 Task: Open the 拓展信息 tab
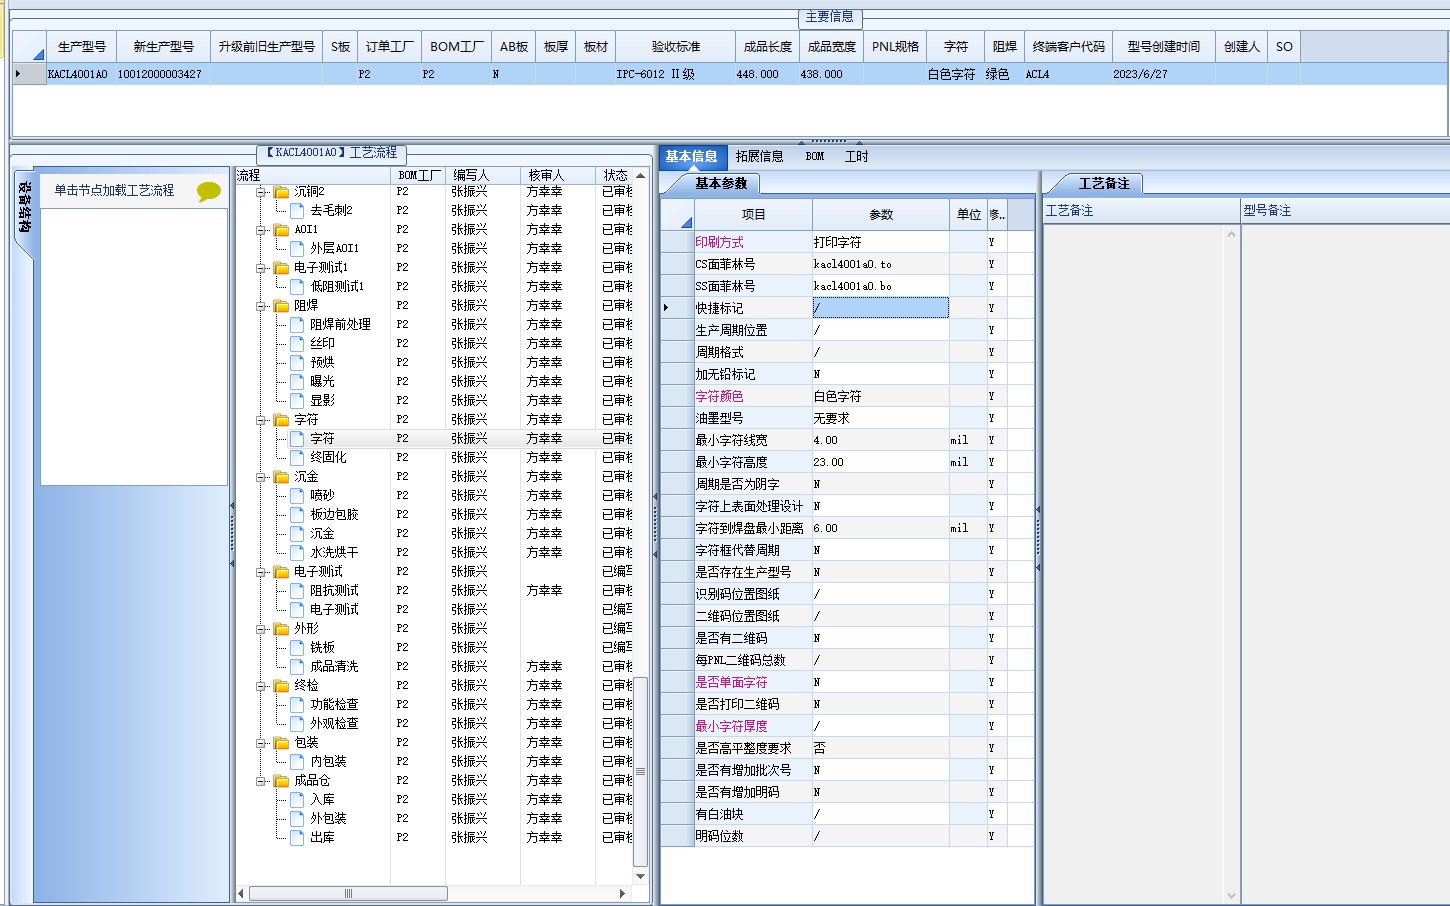[x=760, y=157]
